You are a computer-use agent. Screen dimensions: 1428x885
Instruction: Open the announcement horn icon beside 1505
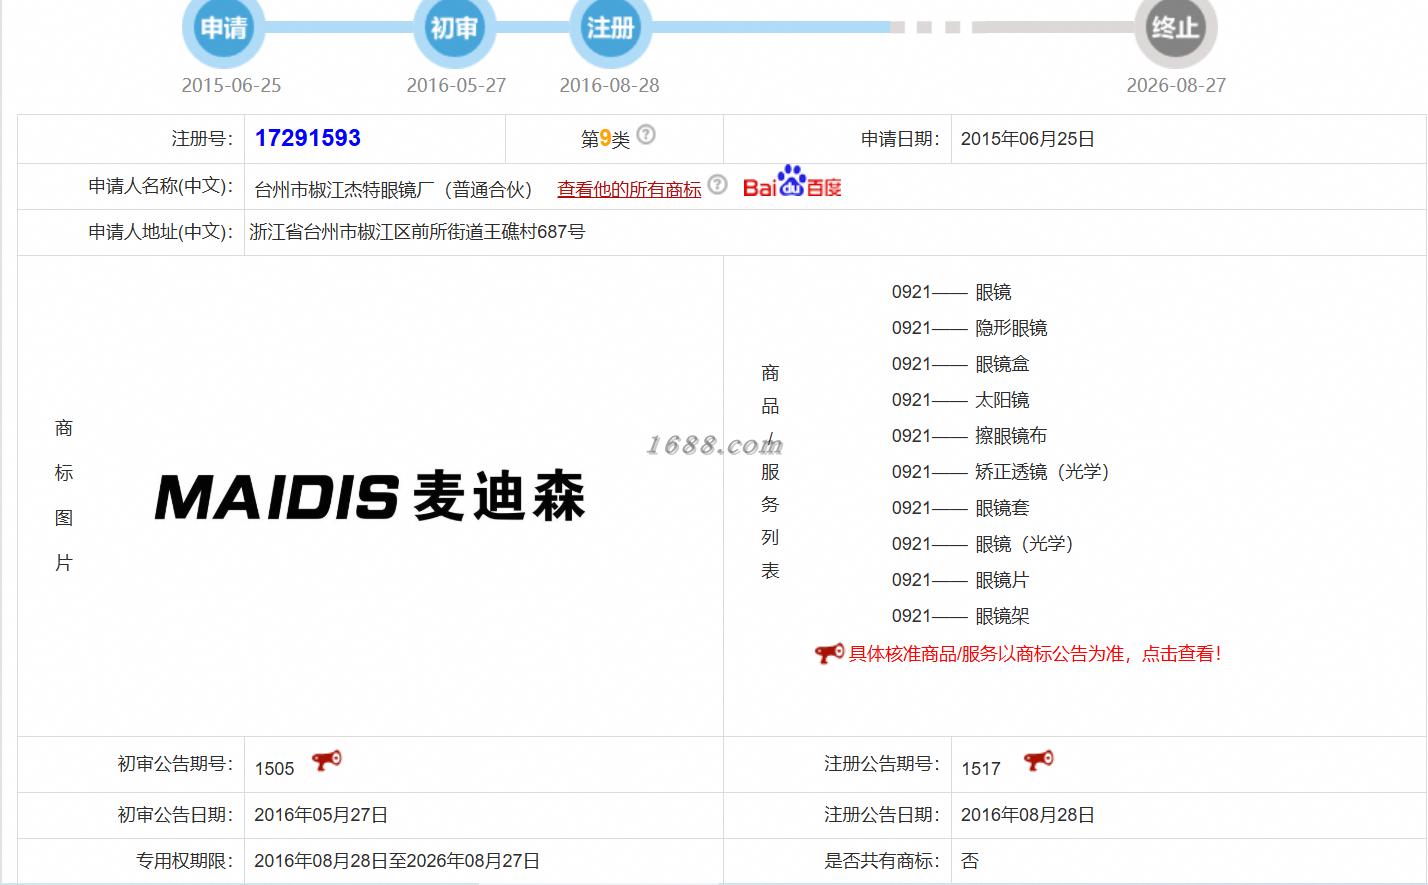pos(327,761)
